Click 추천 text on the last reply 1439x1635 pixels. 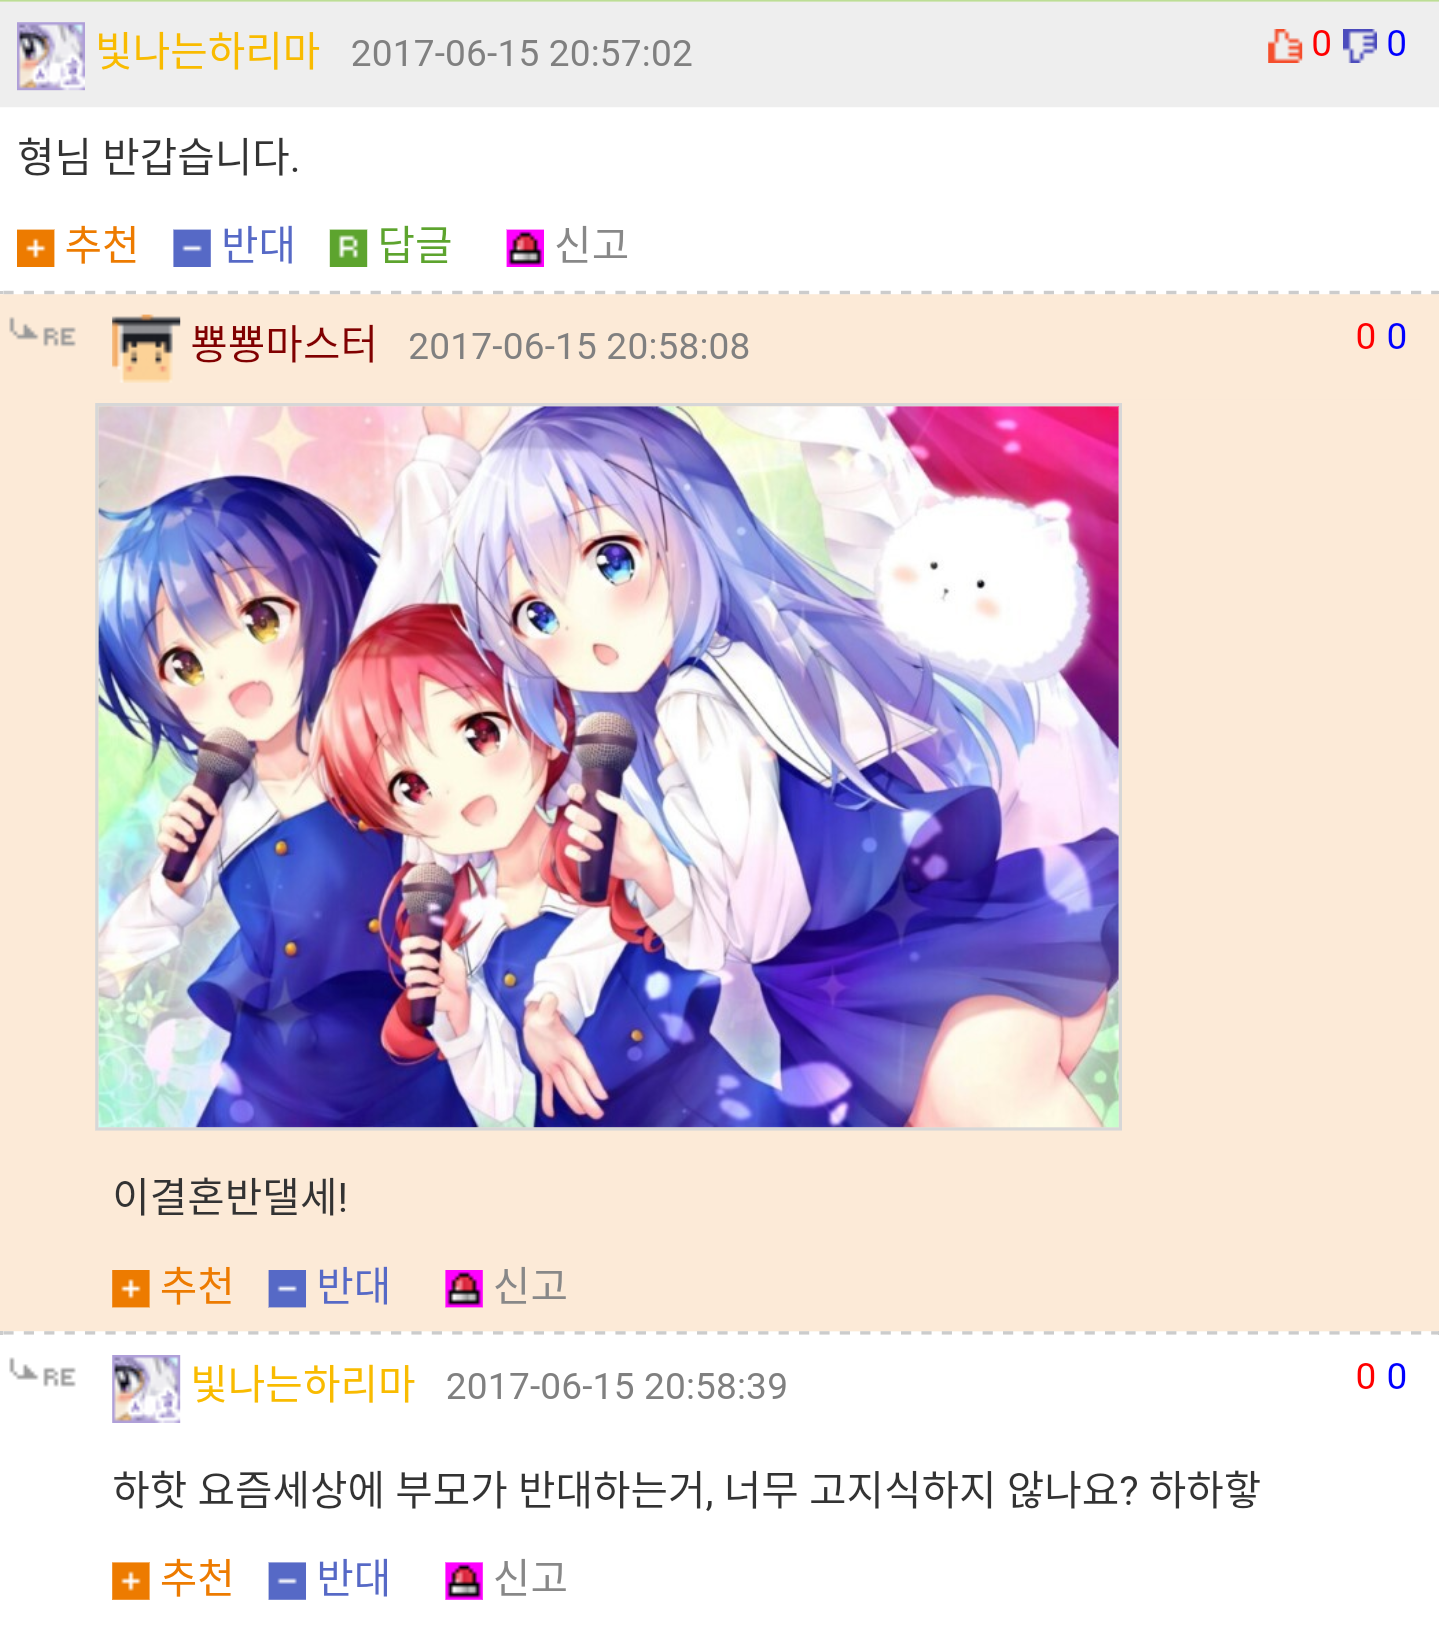click(x=197, y=1579)
